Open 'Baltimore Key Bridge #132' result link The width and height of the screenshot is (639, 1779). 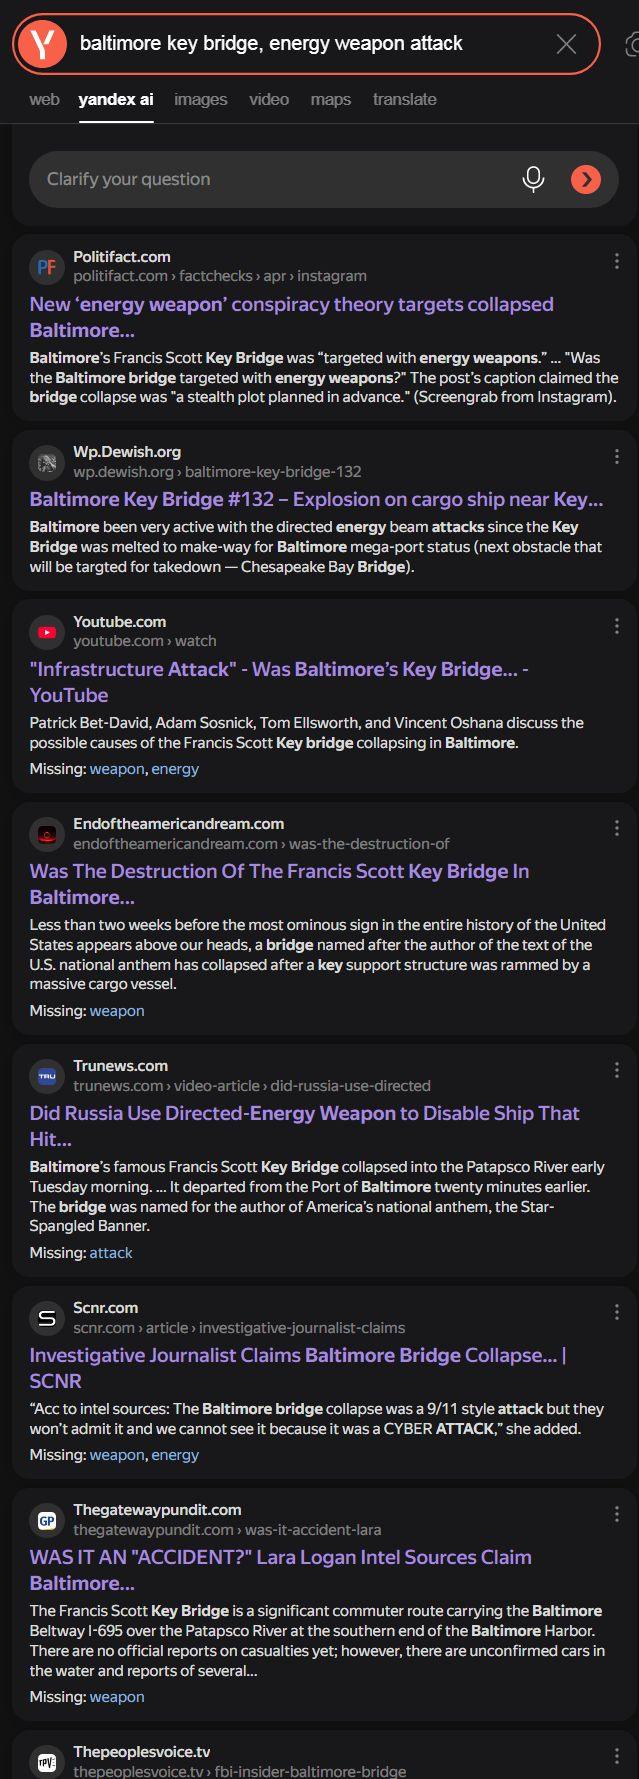[316, 499]
